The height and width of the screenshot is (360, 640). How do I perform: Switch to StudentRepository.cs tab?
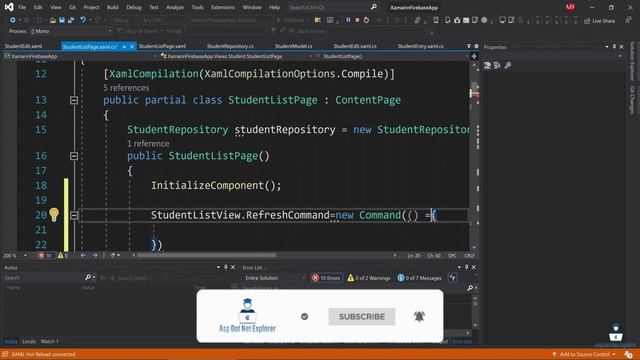point(230,46)
